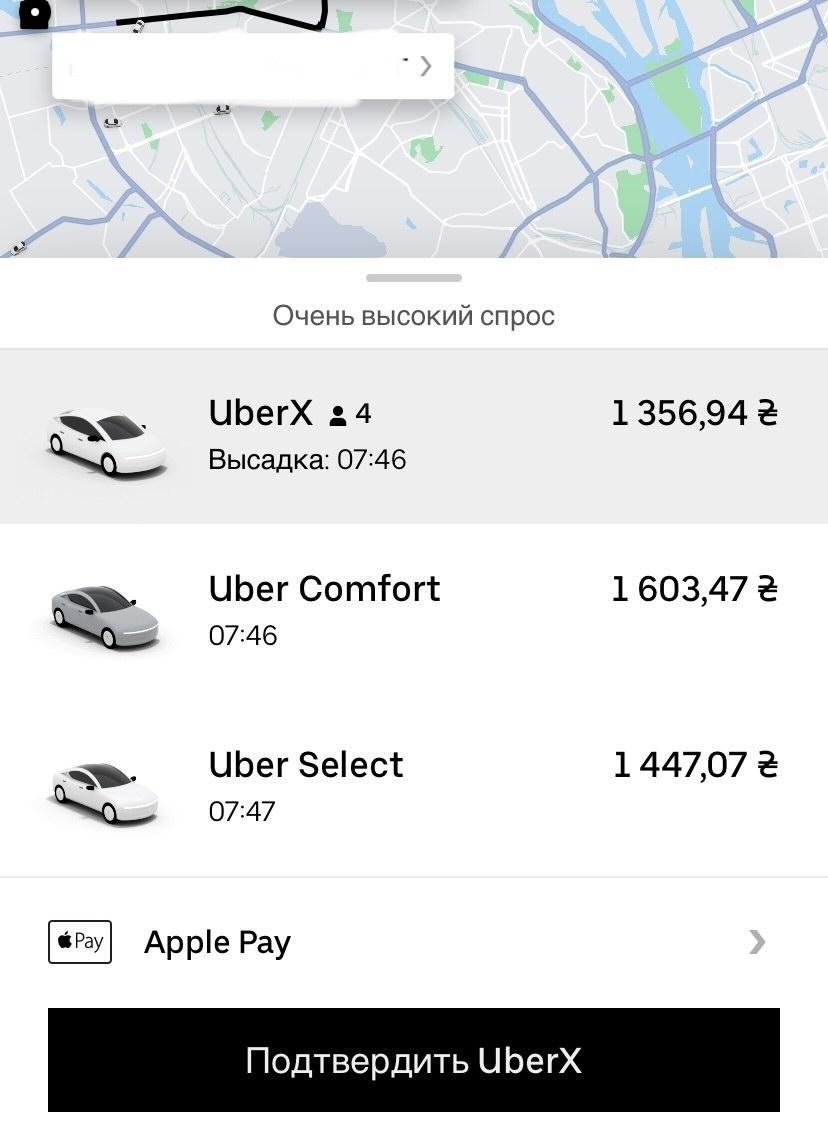
Task: Tap the gray Uber Comfort car icon
Action: 105,612
